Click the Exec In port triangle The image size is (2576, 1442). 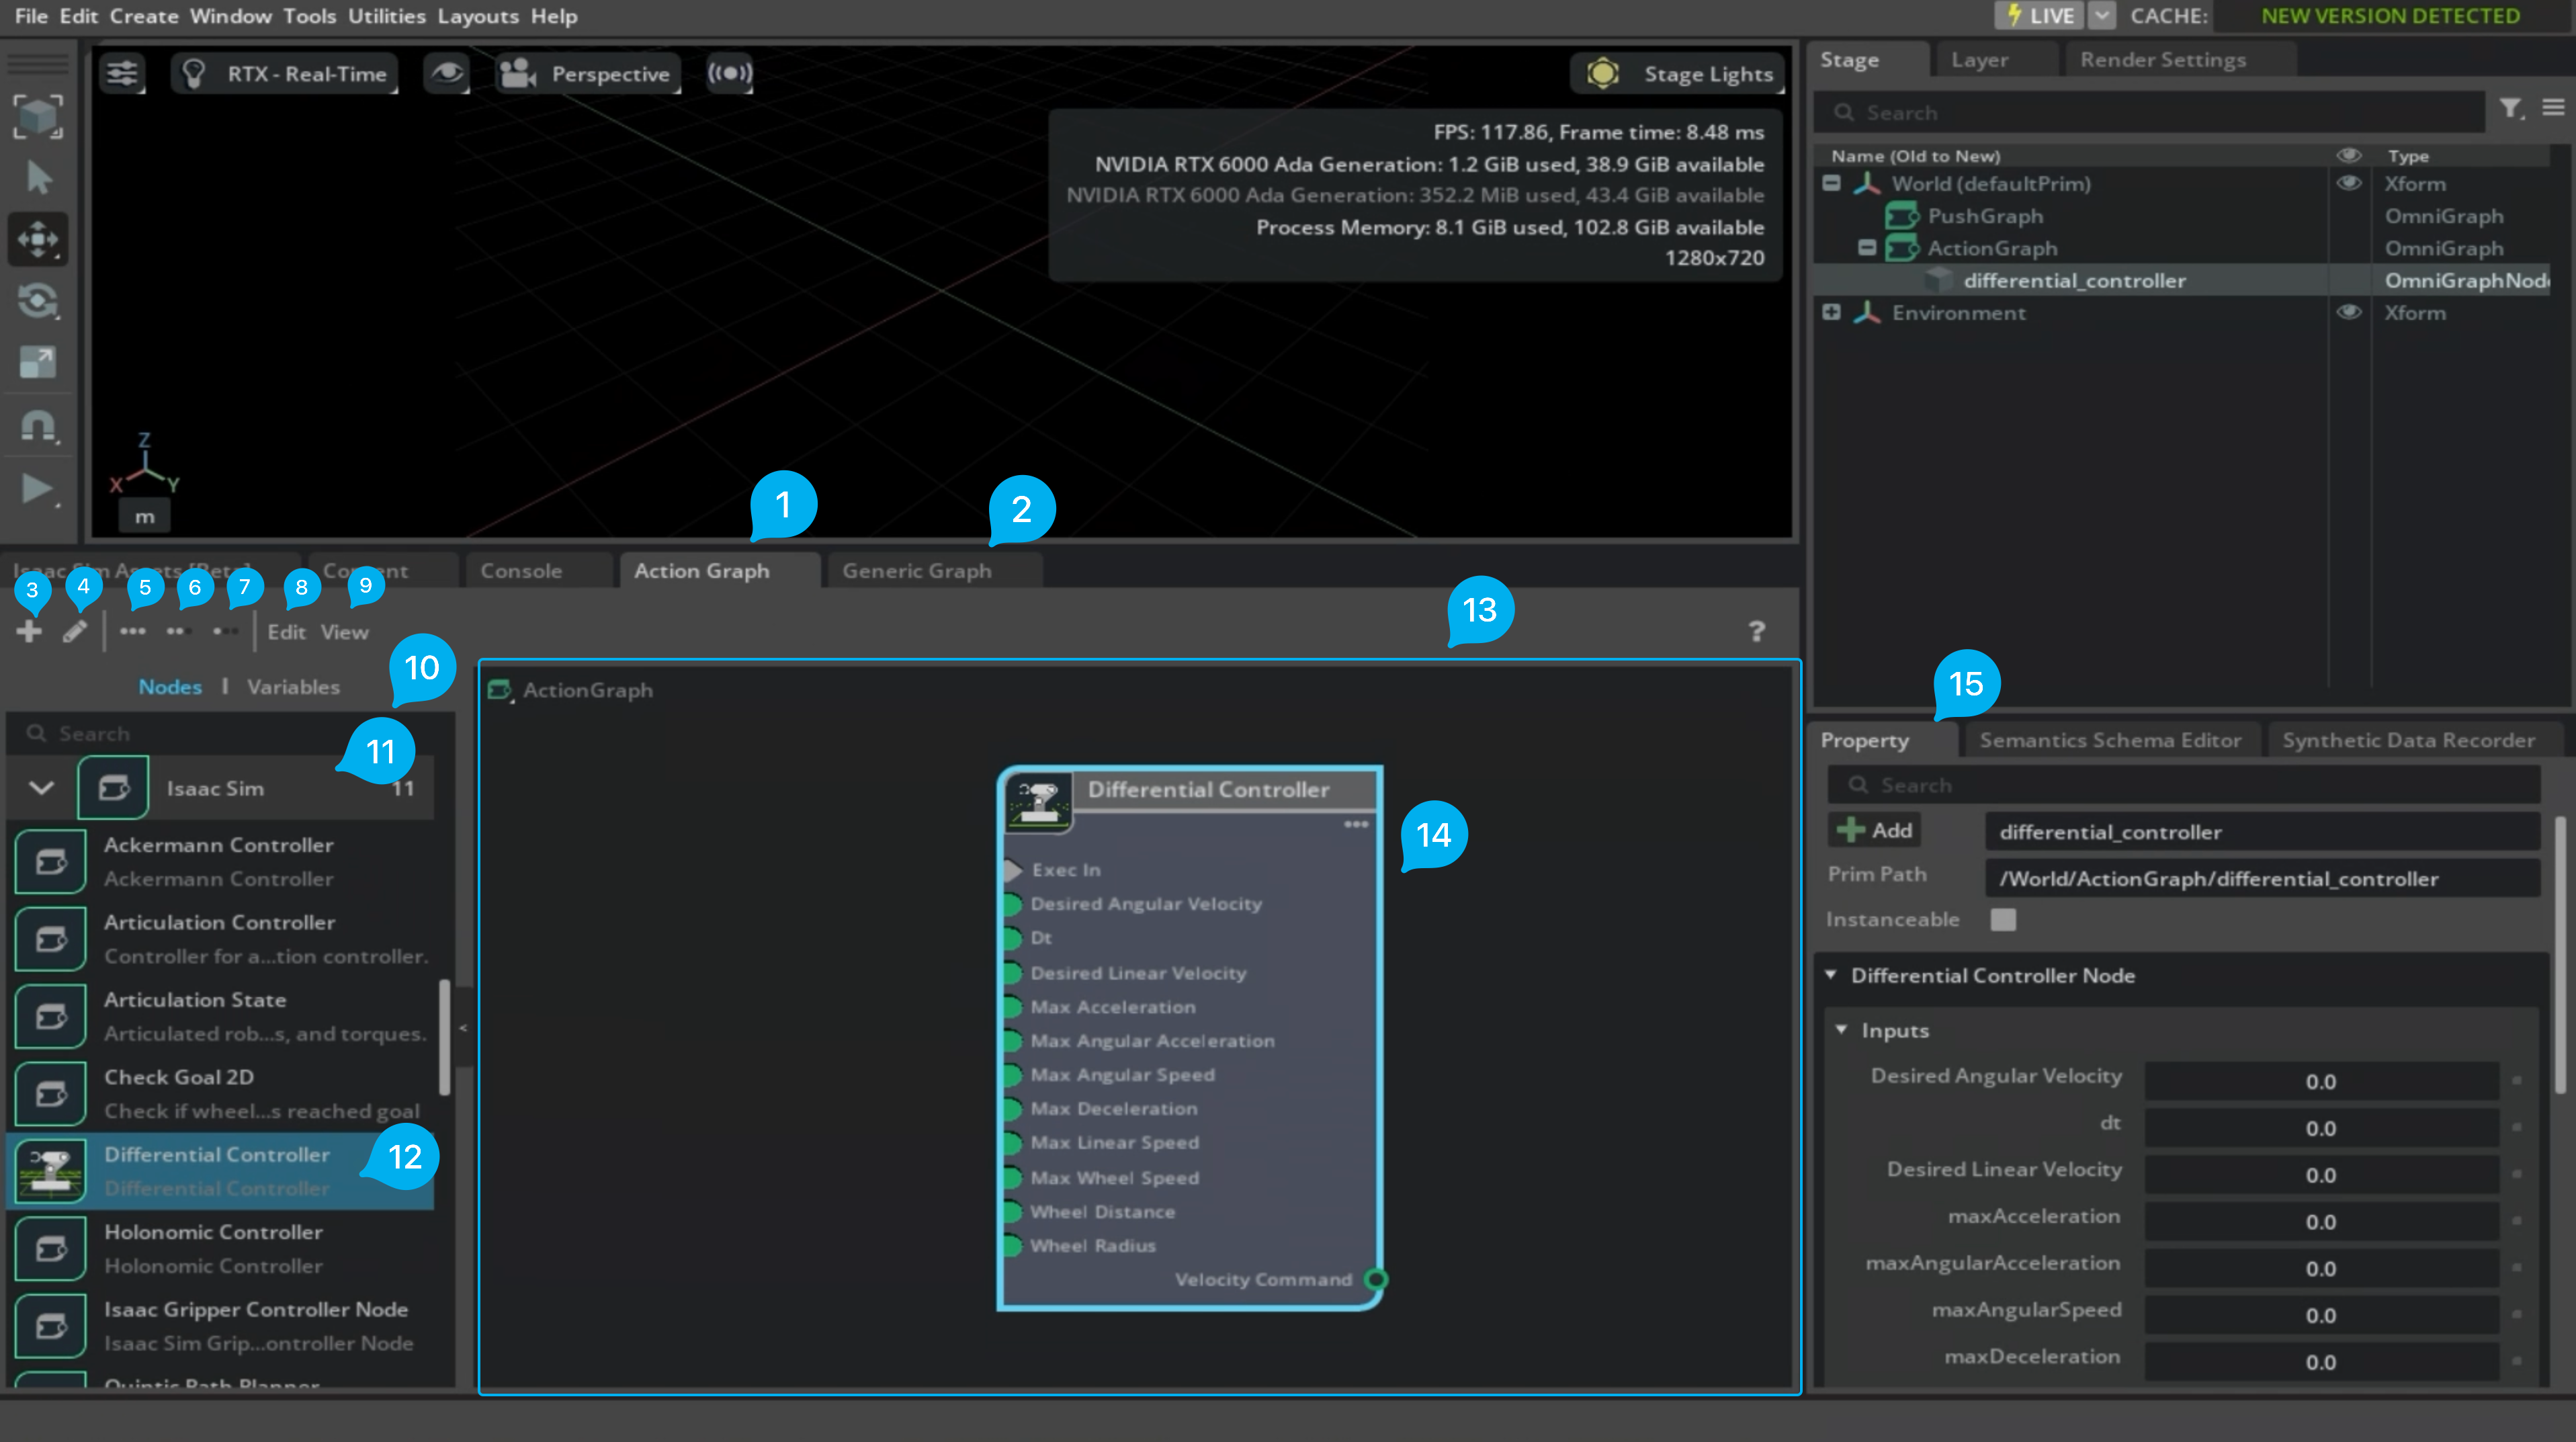(x=1013, y=870)
